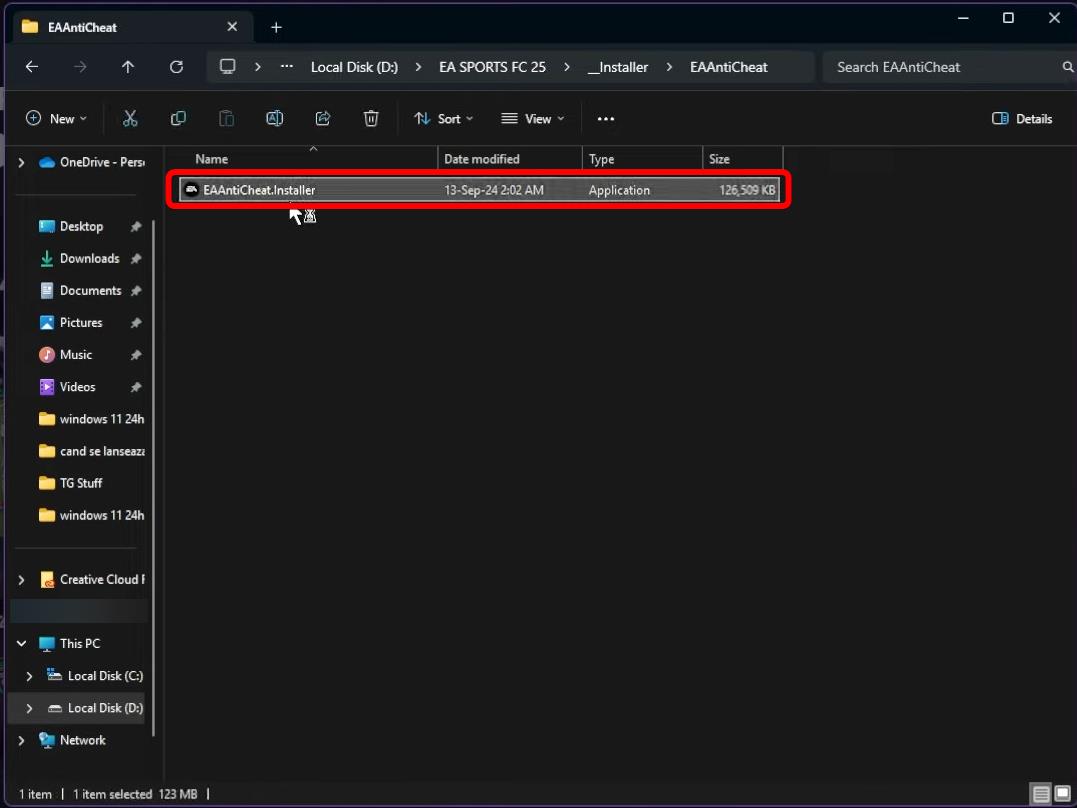Navigate to Local Disk (D:) breadcrumb
This screenshot has width=1077, height=808.
pos(354,67)
